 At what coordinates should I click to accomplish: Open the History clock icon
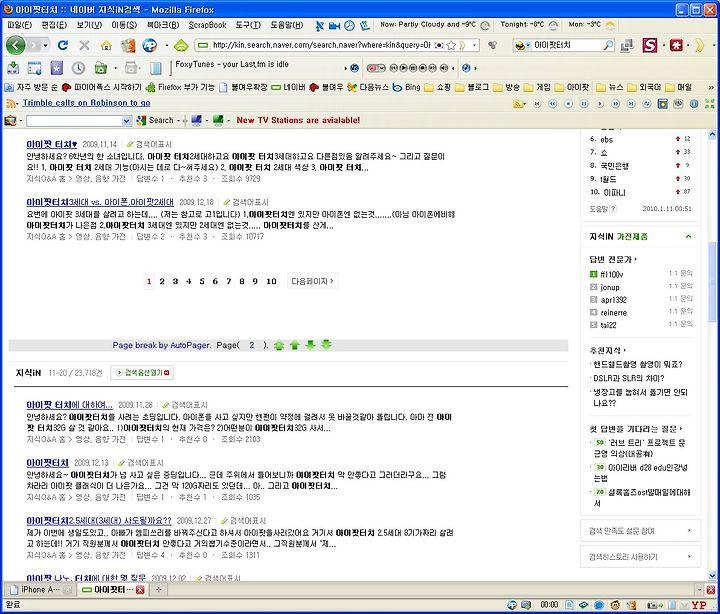click(79, 68)
